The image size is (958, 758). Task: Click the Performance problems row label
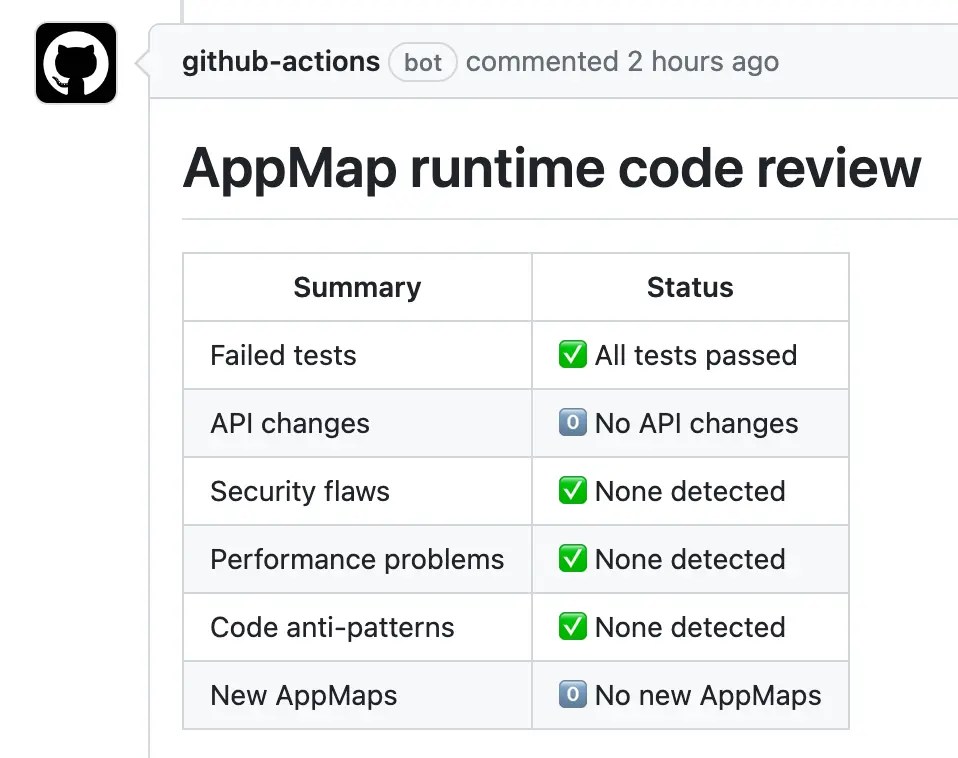[x=356, y=559]
